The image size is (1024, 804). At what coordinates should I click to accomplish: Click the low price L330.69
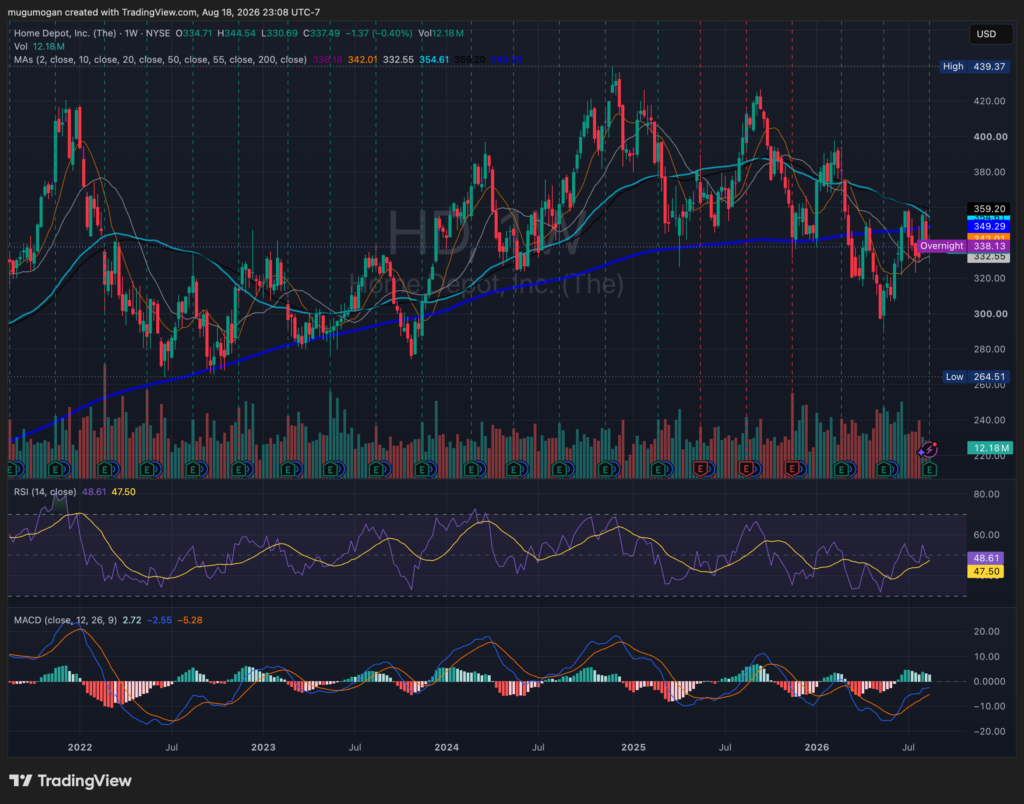click(x=279, y=33)
